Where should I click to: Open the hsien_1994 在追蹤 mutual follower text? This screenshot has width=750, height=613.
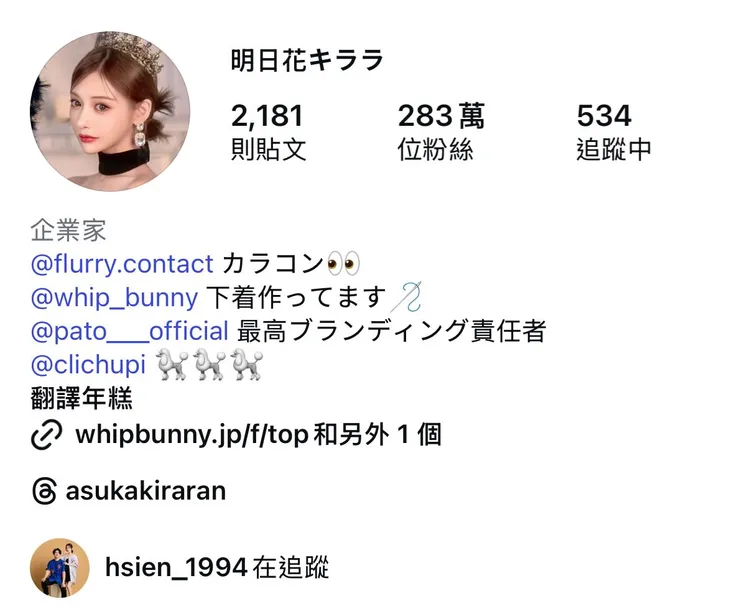pos(217,568)
